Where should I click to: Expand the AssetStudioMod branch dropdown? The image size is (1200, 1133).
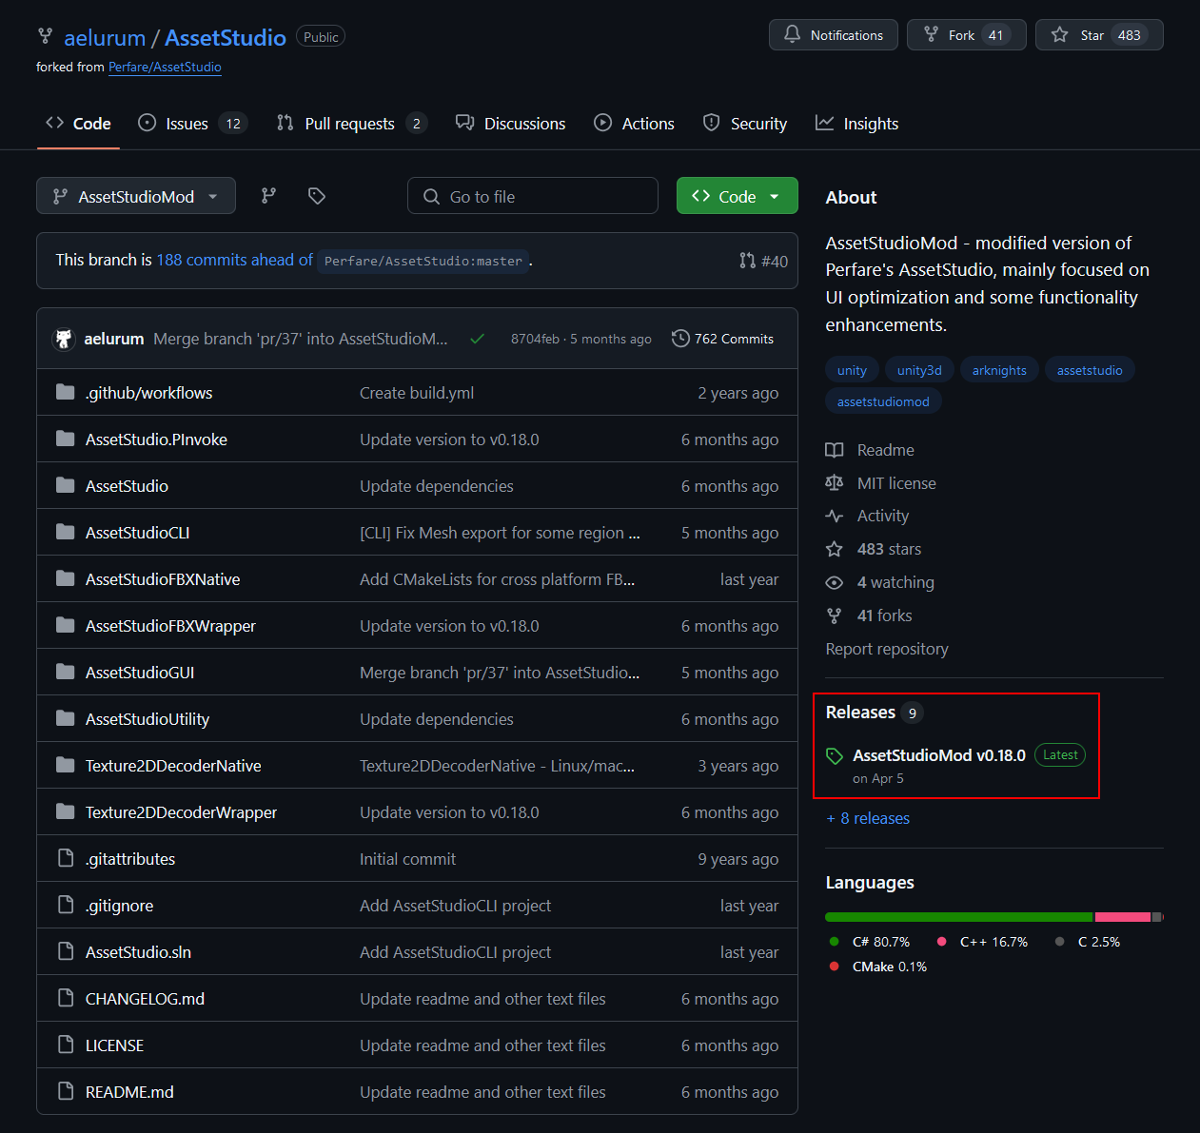pyautogui.click(x=136, y=196)
